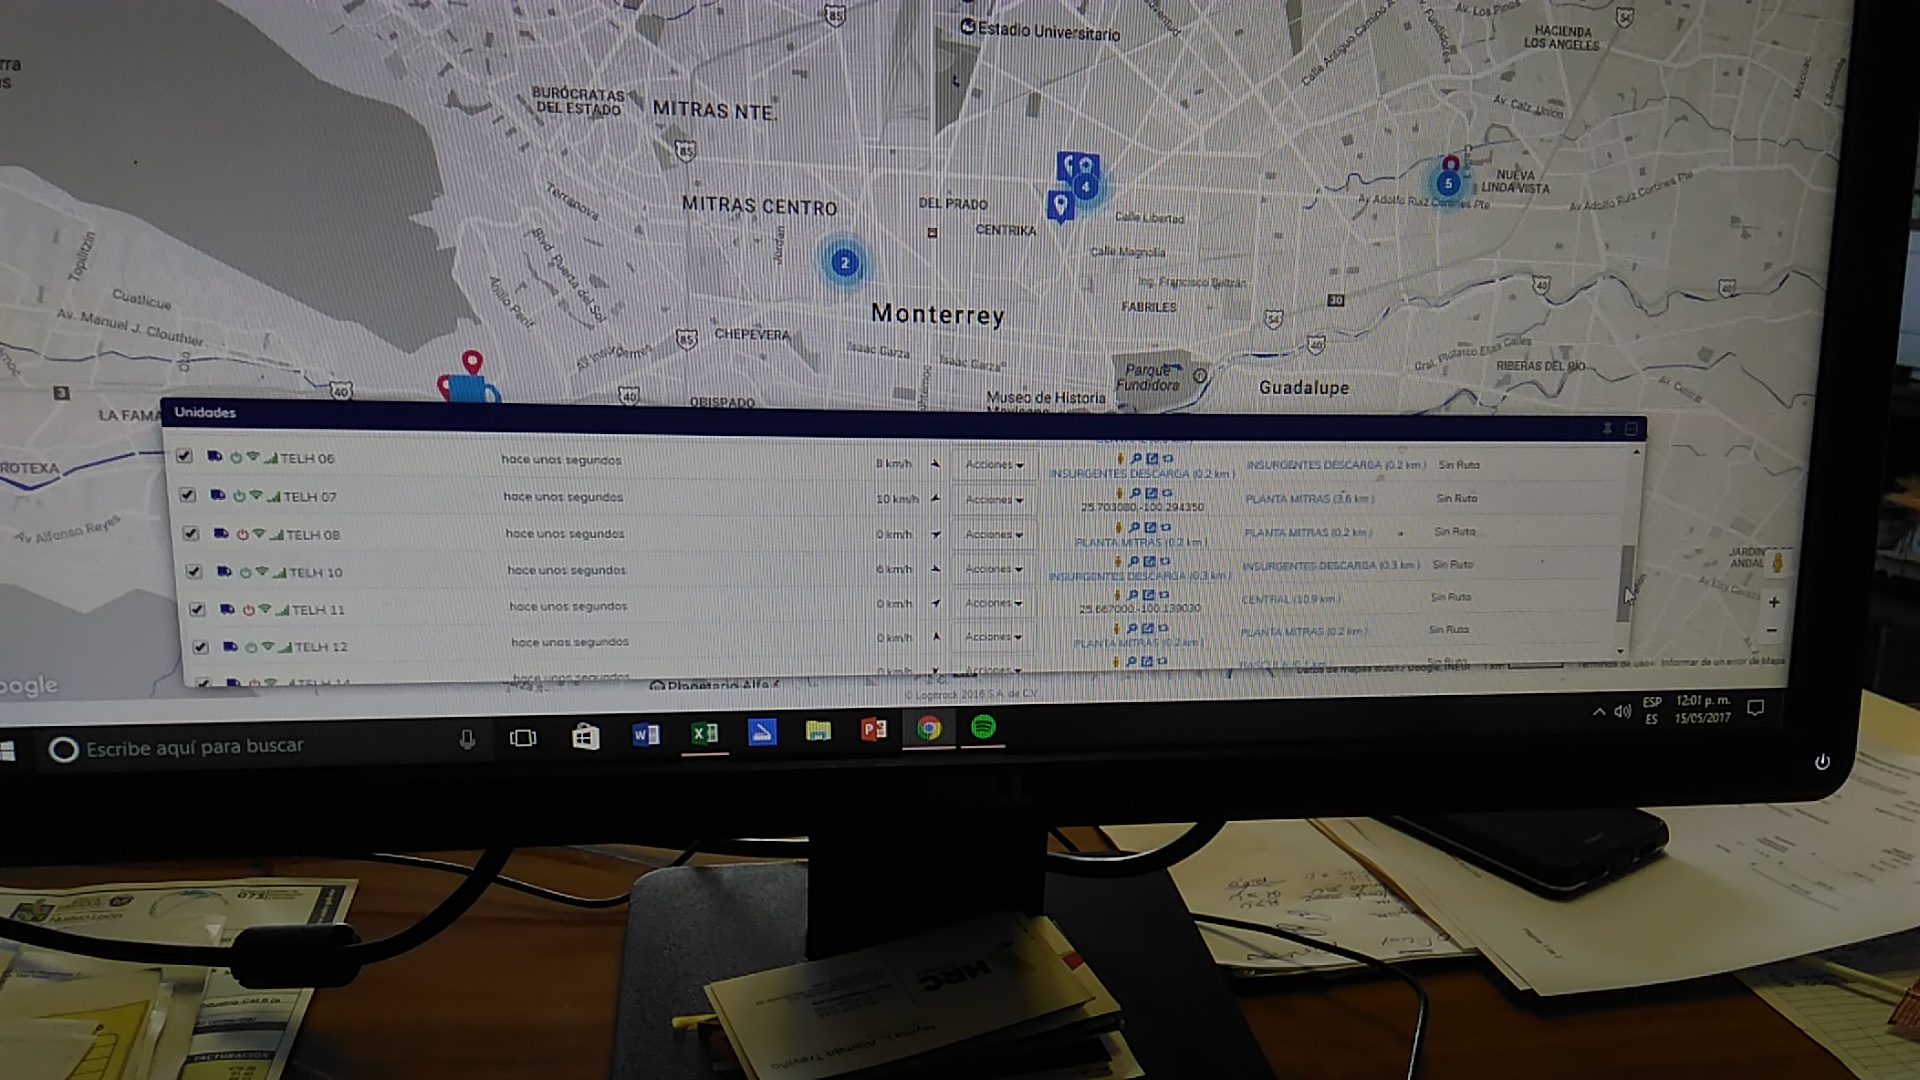
Task: Uncheck the TELH 06 checkbox
Action: [184, 456]
